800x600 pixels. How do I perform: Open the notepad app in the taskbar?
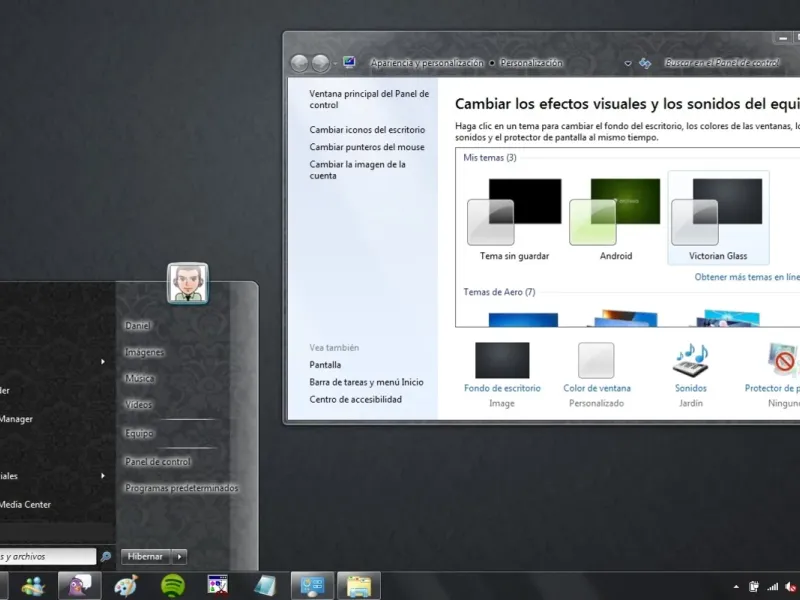click(265, 586)
